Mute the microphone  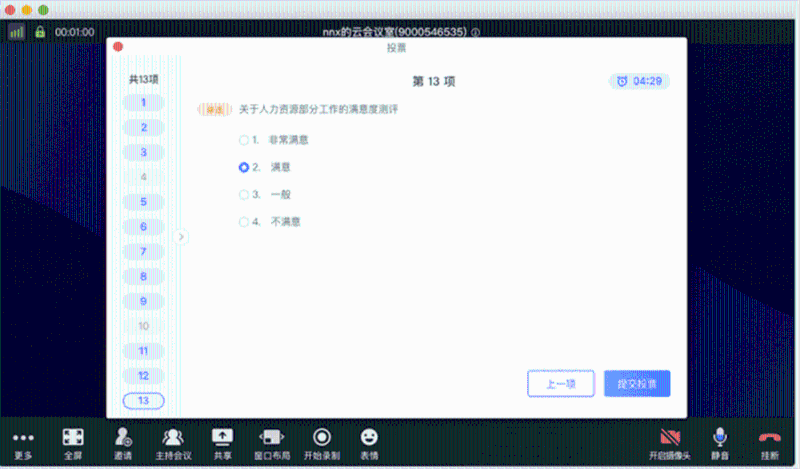pos(720,444)
